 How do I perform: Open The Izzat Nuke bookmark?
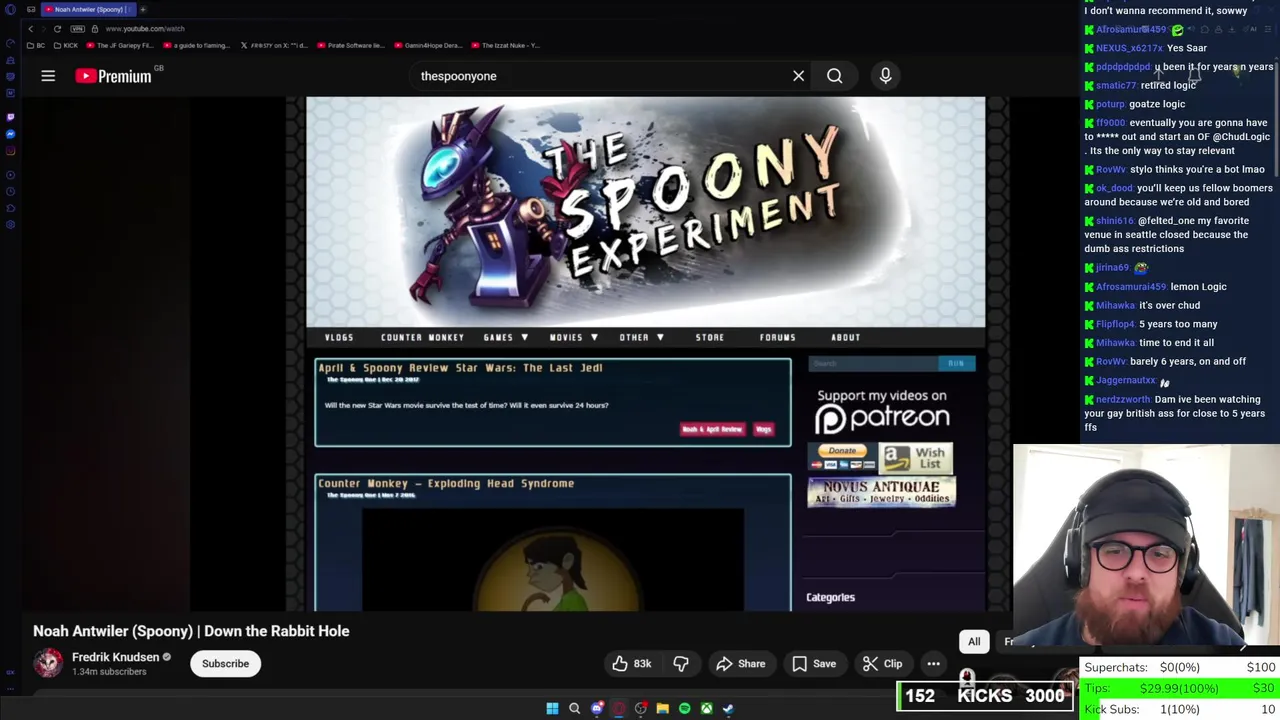[505, 46]
